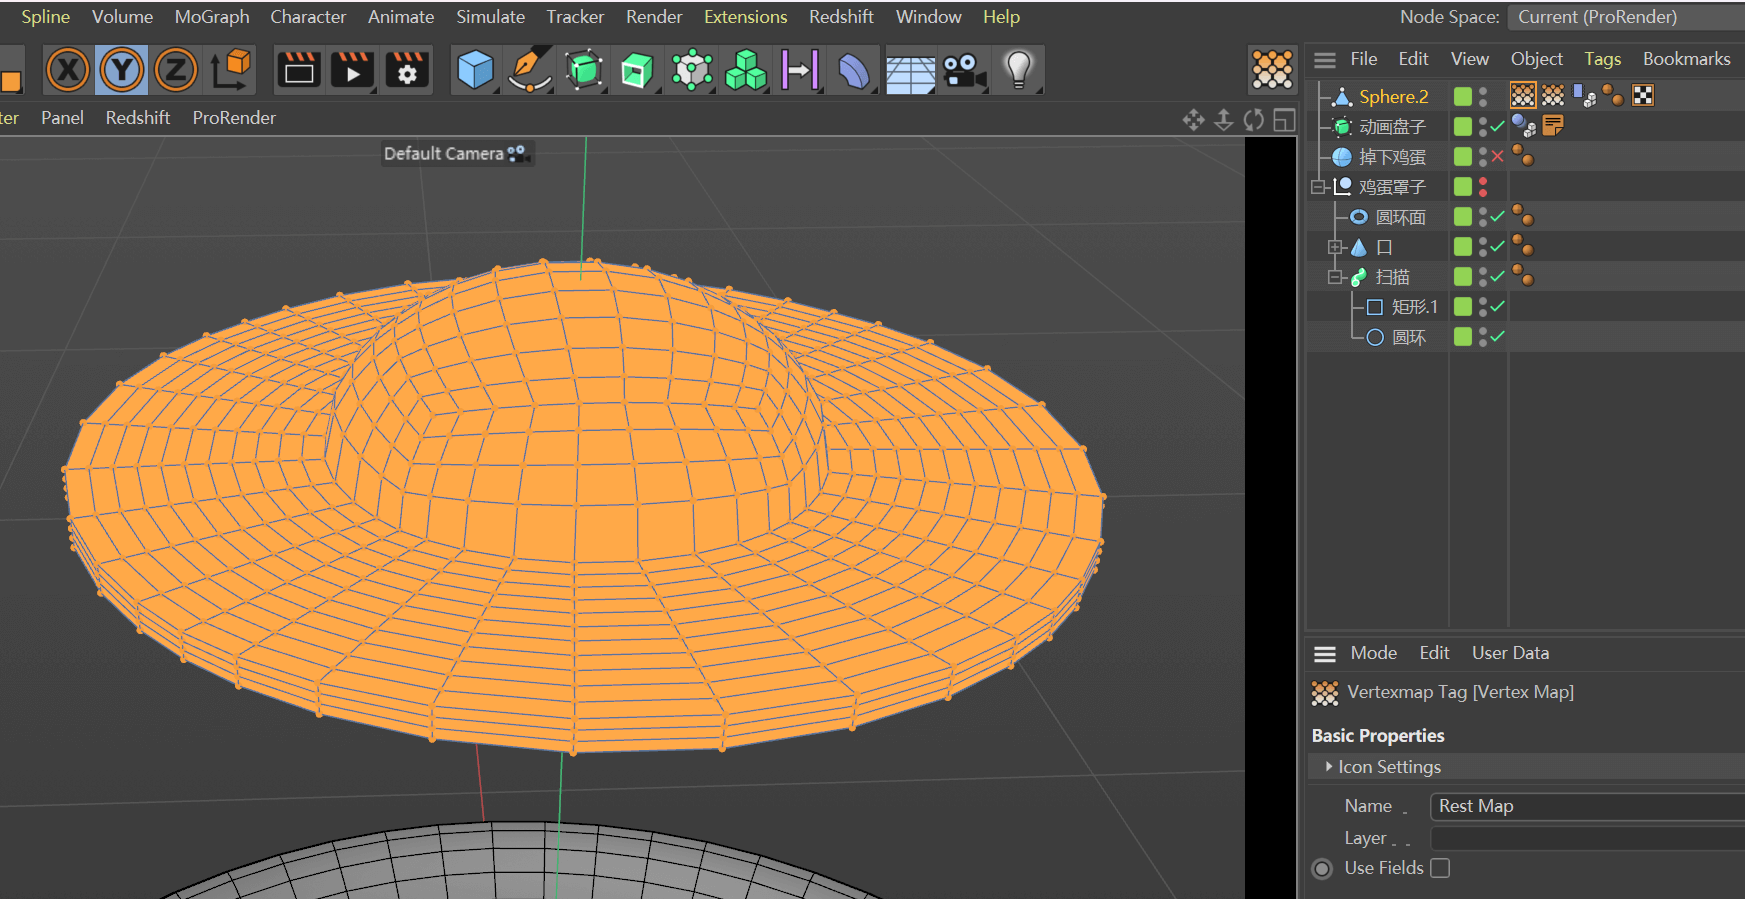Screen dimensions: 1745x899
Task: Click the Bend deformer icon
Action: click(854, 70)
